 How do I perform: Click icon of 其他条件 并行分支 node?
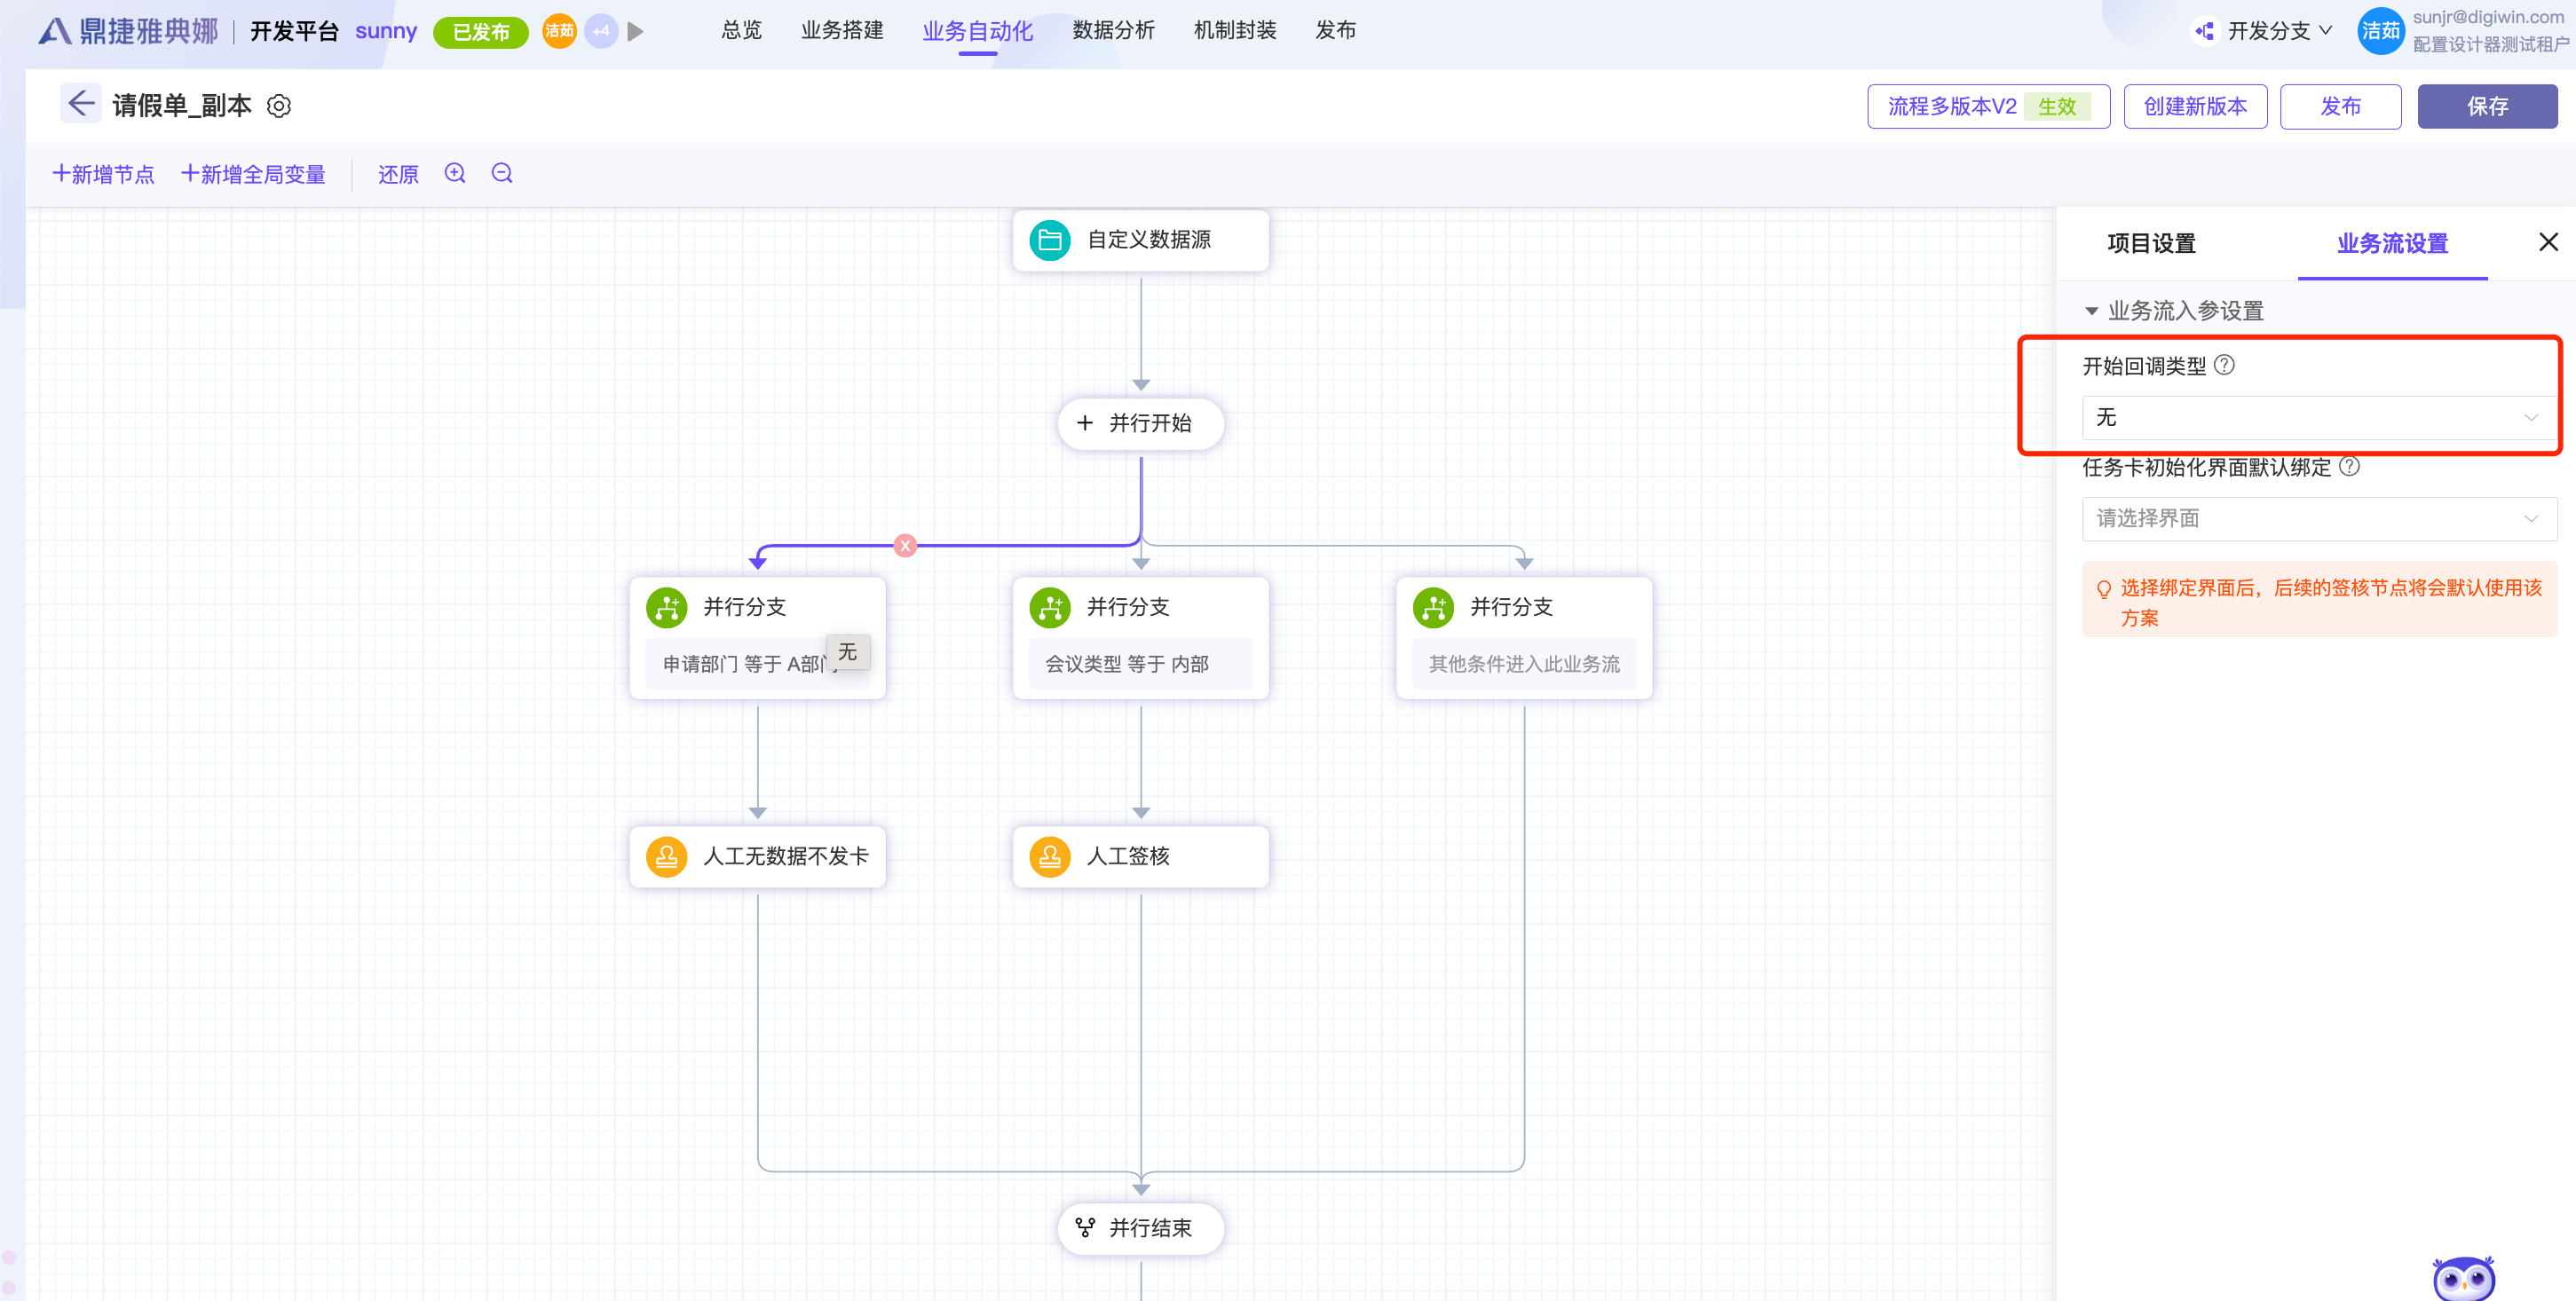[1433, 607]
